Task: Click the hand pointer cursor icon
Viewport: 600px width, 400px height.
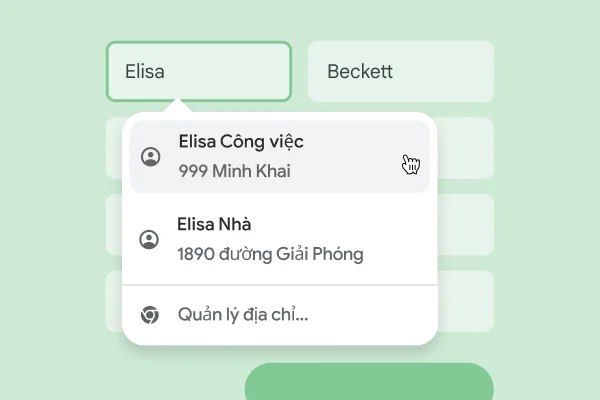Action: pos(410,164)
